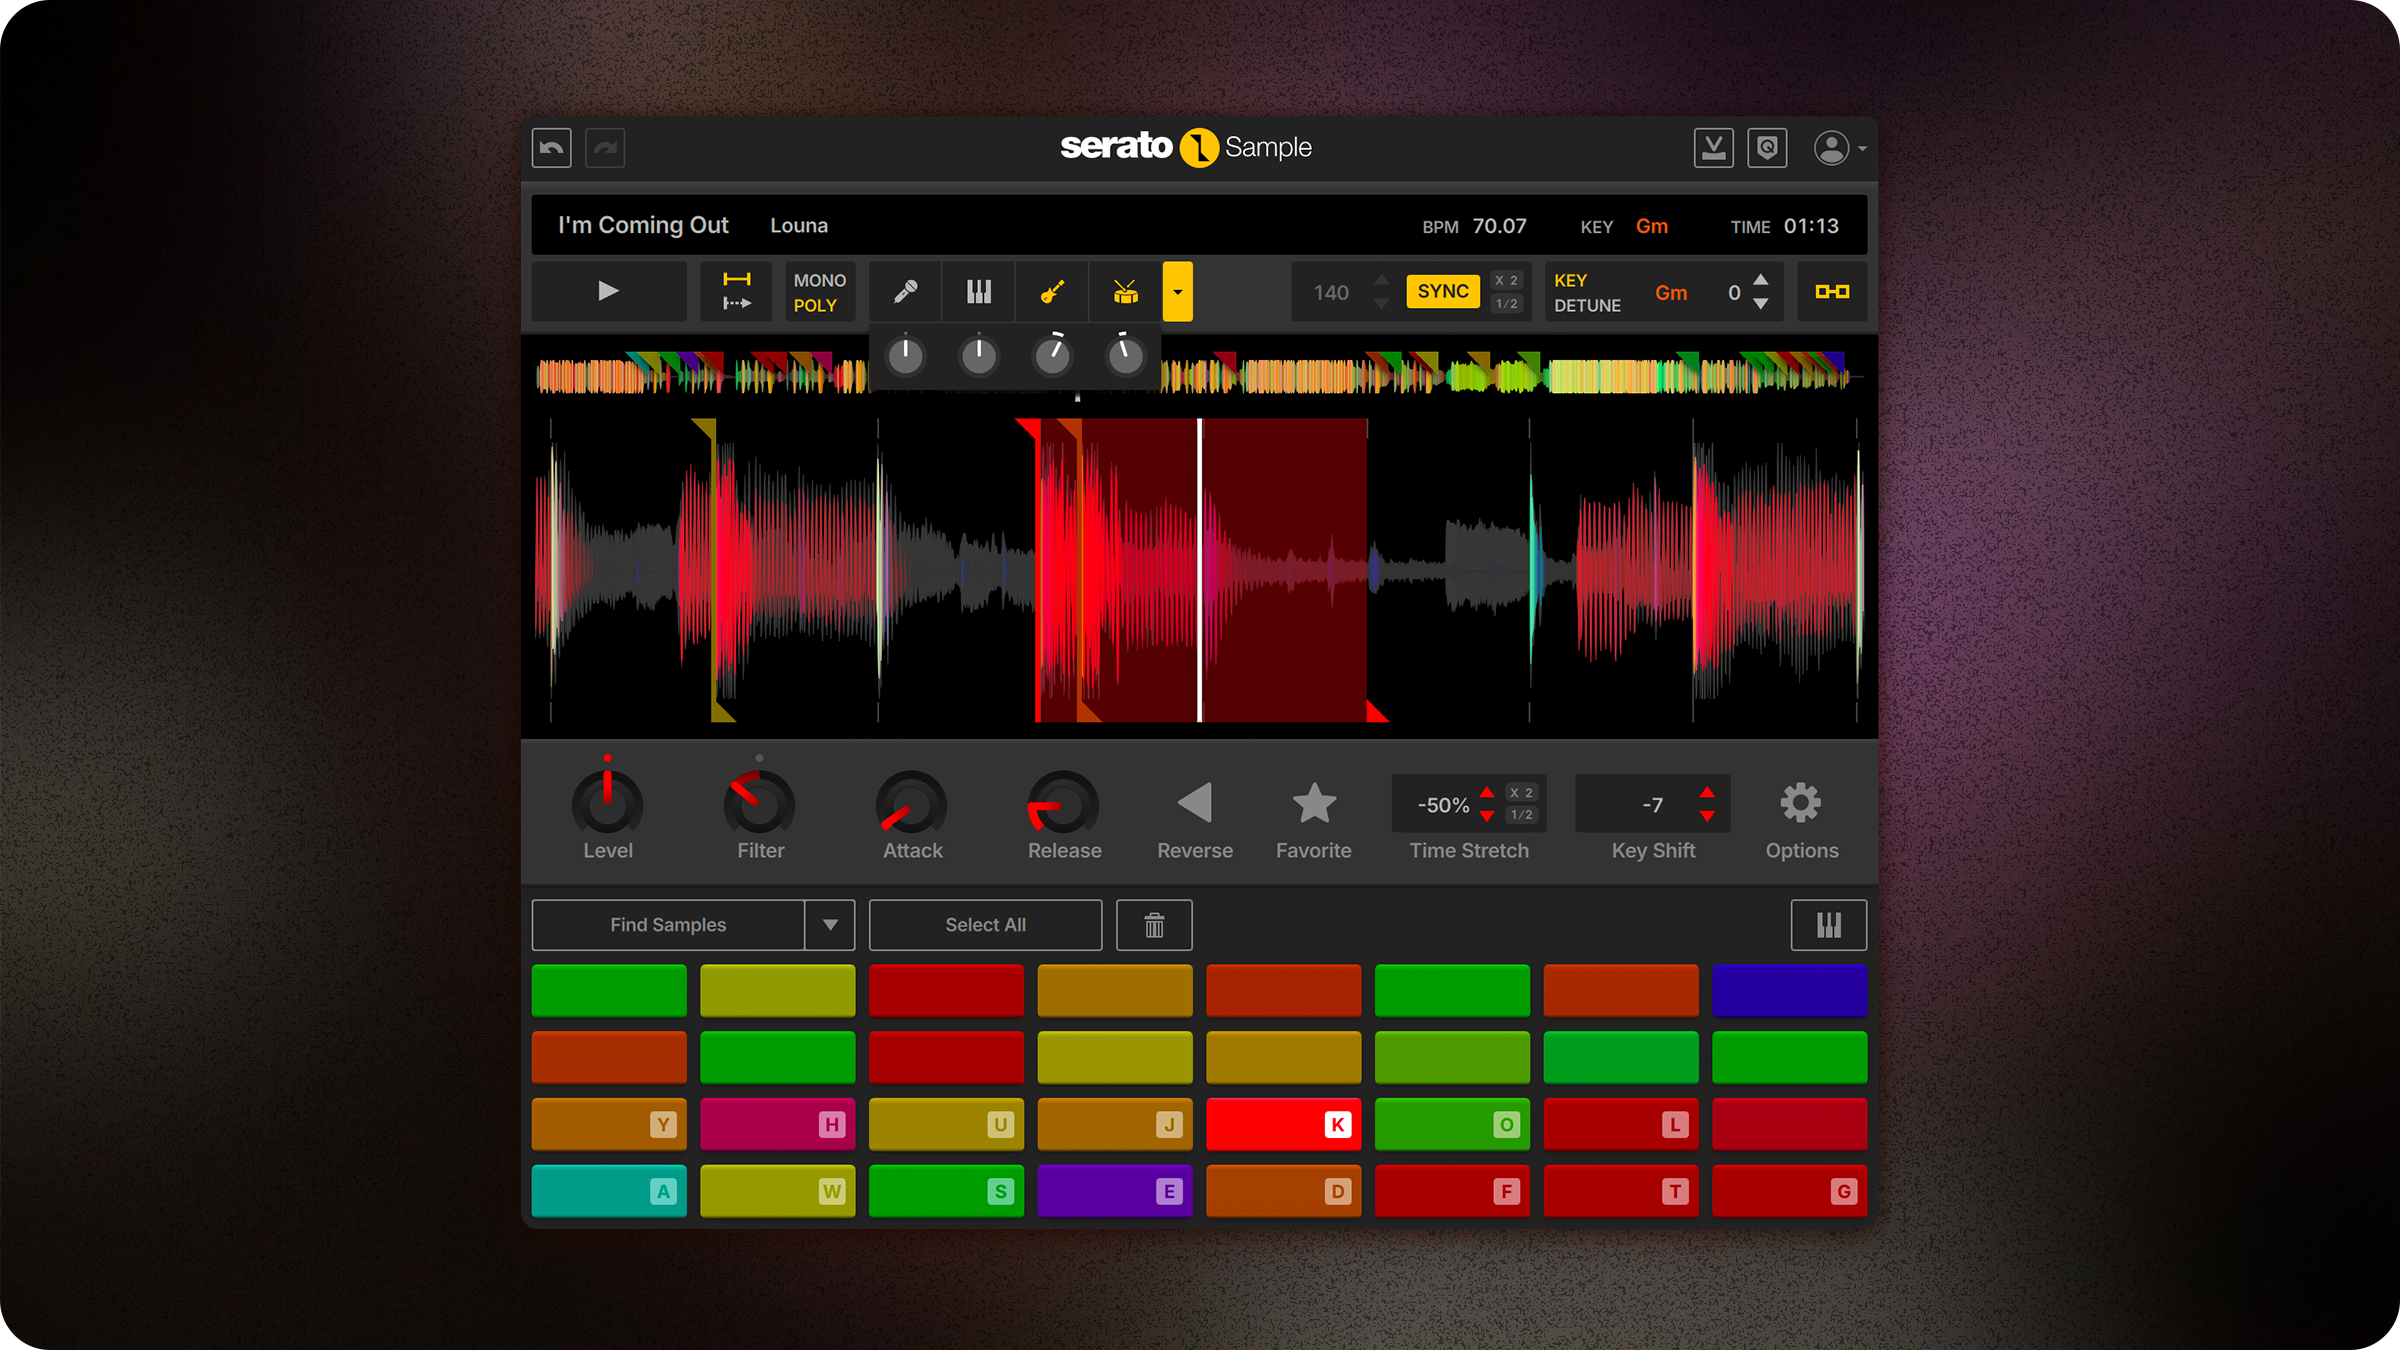Trigger the bright red K pad
2400x1350 pixels.
[1283, 1124]
